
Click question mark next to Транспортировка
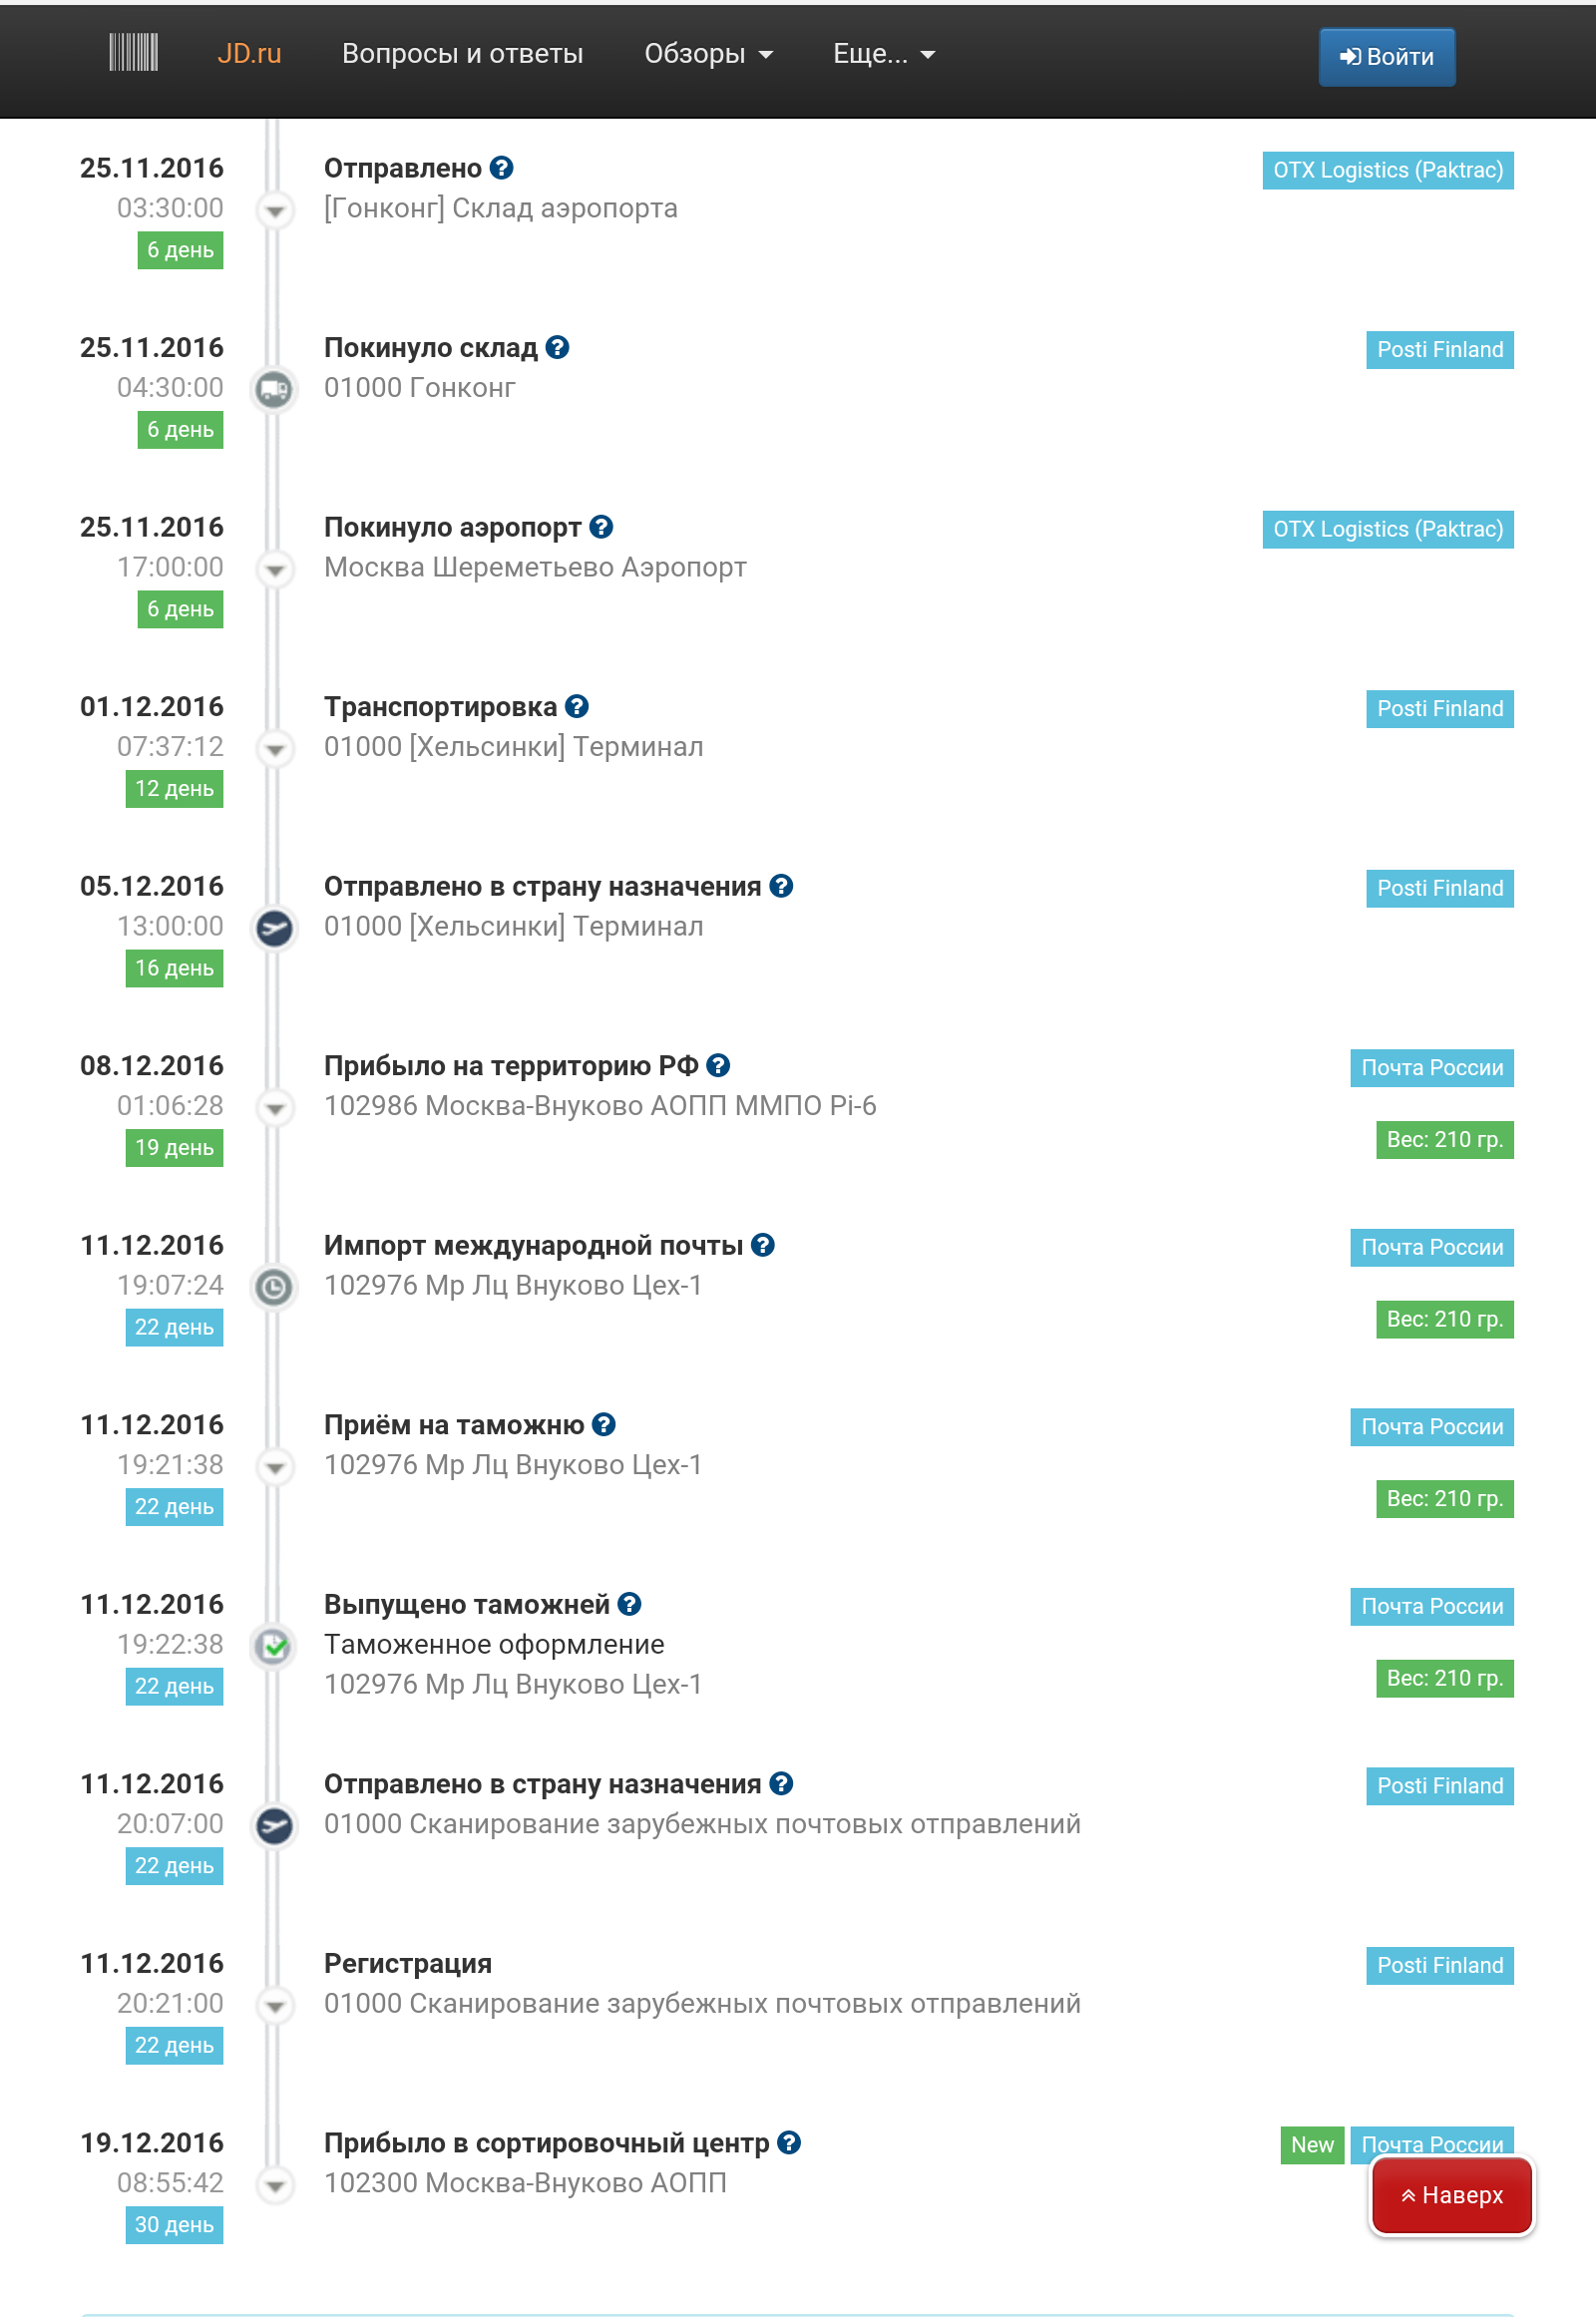point(577,706)
